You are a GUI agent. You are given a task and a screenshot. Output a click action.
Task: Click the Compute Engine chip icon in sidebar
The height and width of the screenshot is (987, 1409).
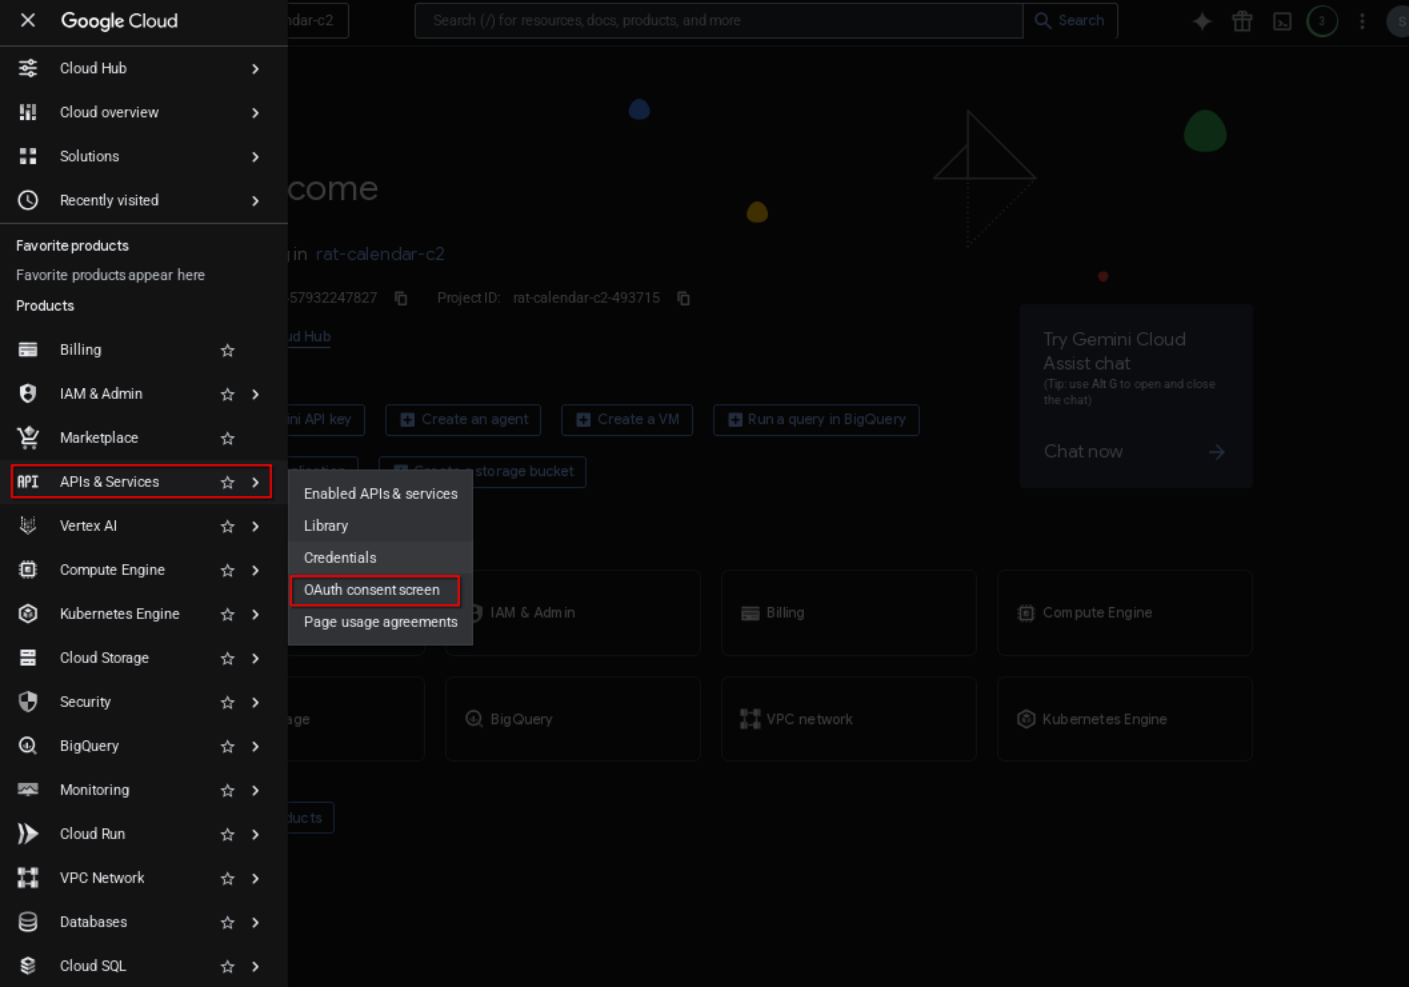pos(28,570)
